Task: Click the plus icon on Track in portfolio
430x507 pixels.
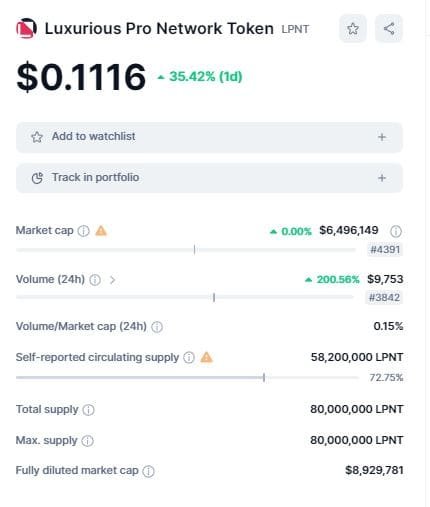Action: (382, 178)
